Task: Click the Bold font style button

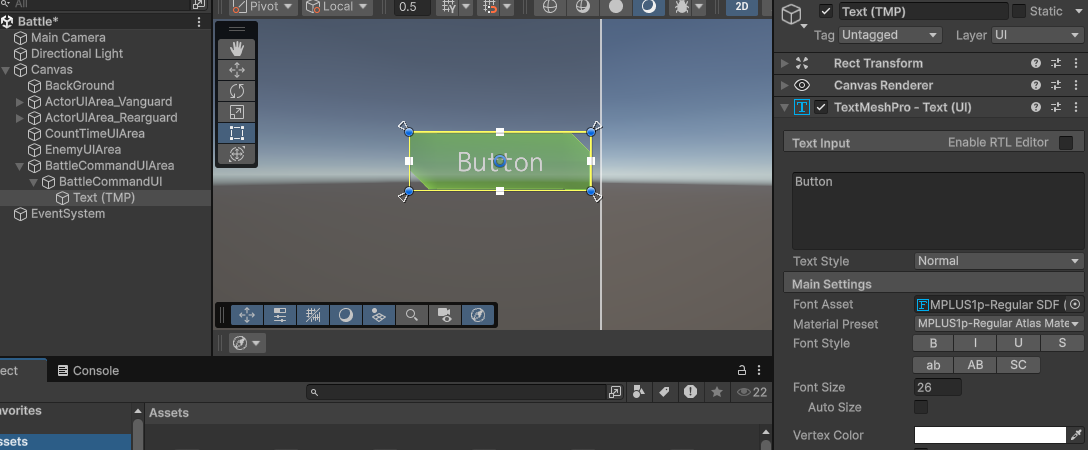Action: coord(933,344)
